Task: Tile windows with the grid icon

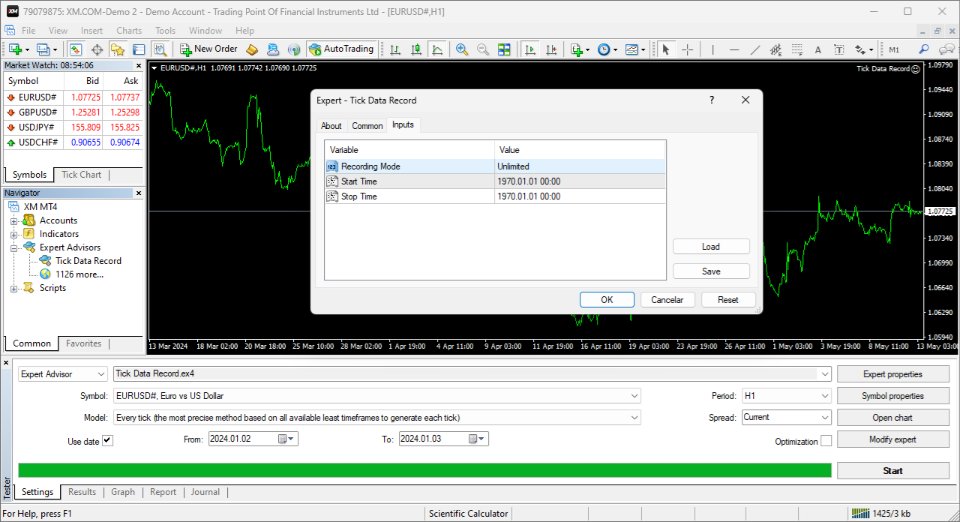Action: tap(504, 50)
